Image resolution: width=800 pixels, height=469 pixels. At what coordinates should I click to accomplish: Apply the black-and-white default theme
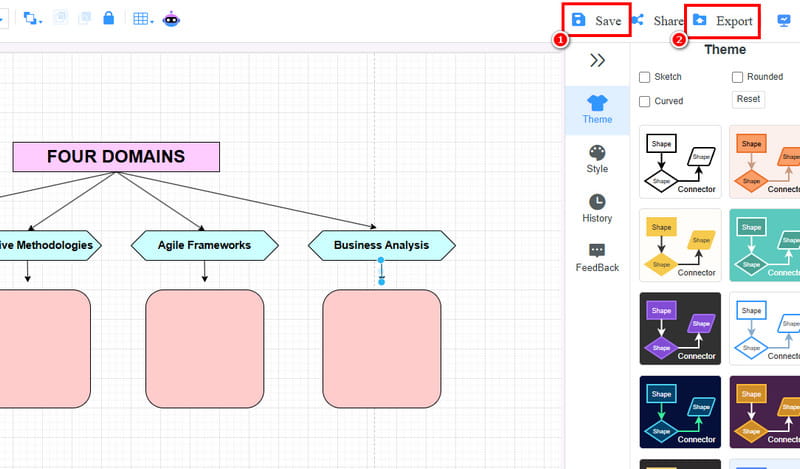(680, 162)
